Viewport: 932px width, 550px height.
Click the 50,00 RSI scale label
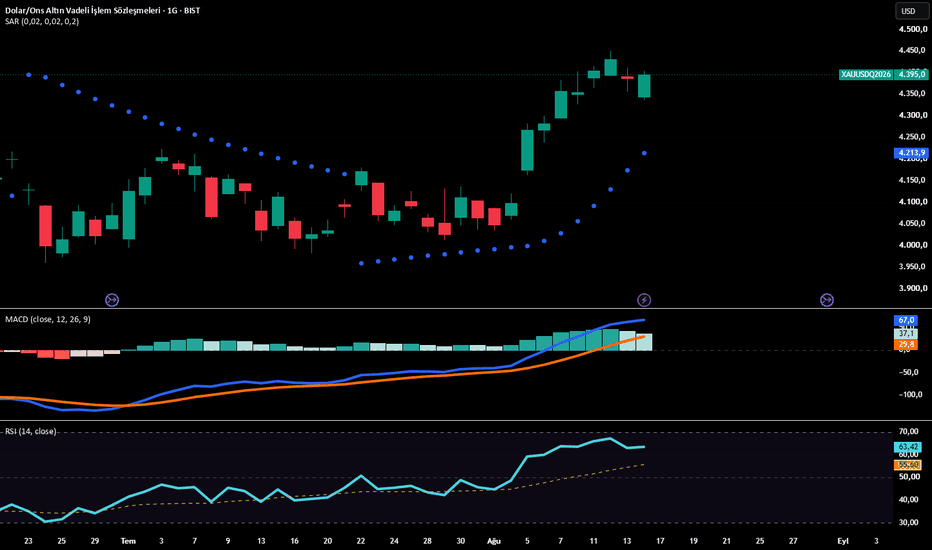click(x=909, y=477)
